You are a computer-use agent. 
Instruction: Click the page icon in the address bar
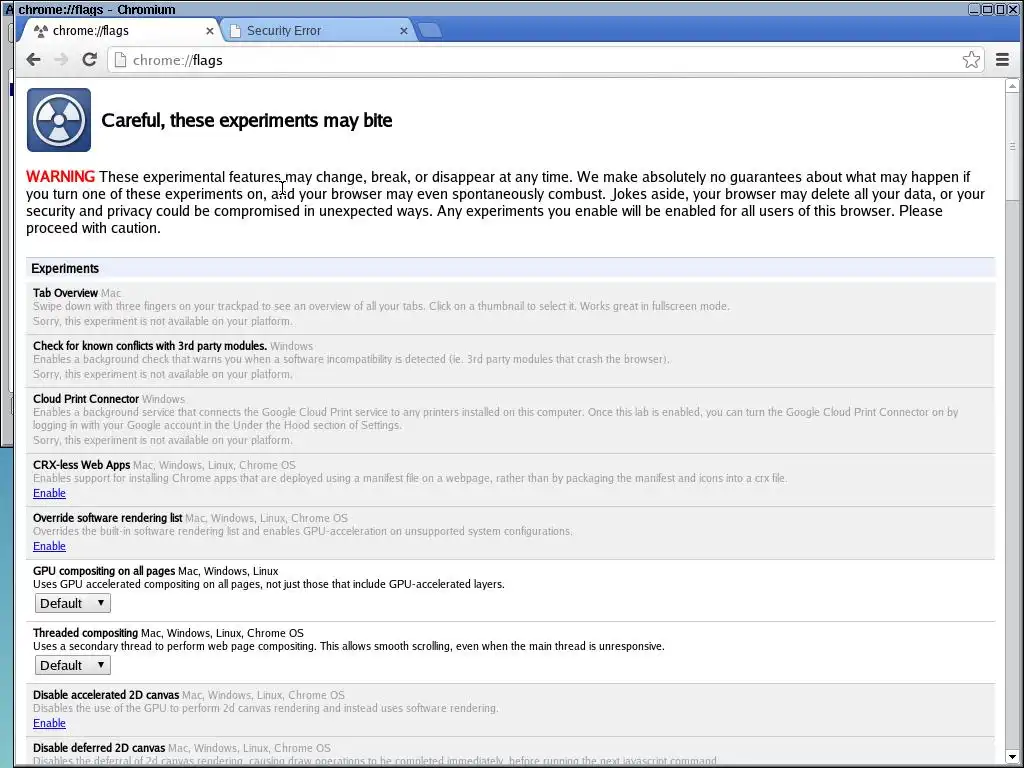(x=120, y=60)
